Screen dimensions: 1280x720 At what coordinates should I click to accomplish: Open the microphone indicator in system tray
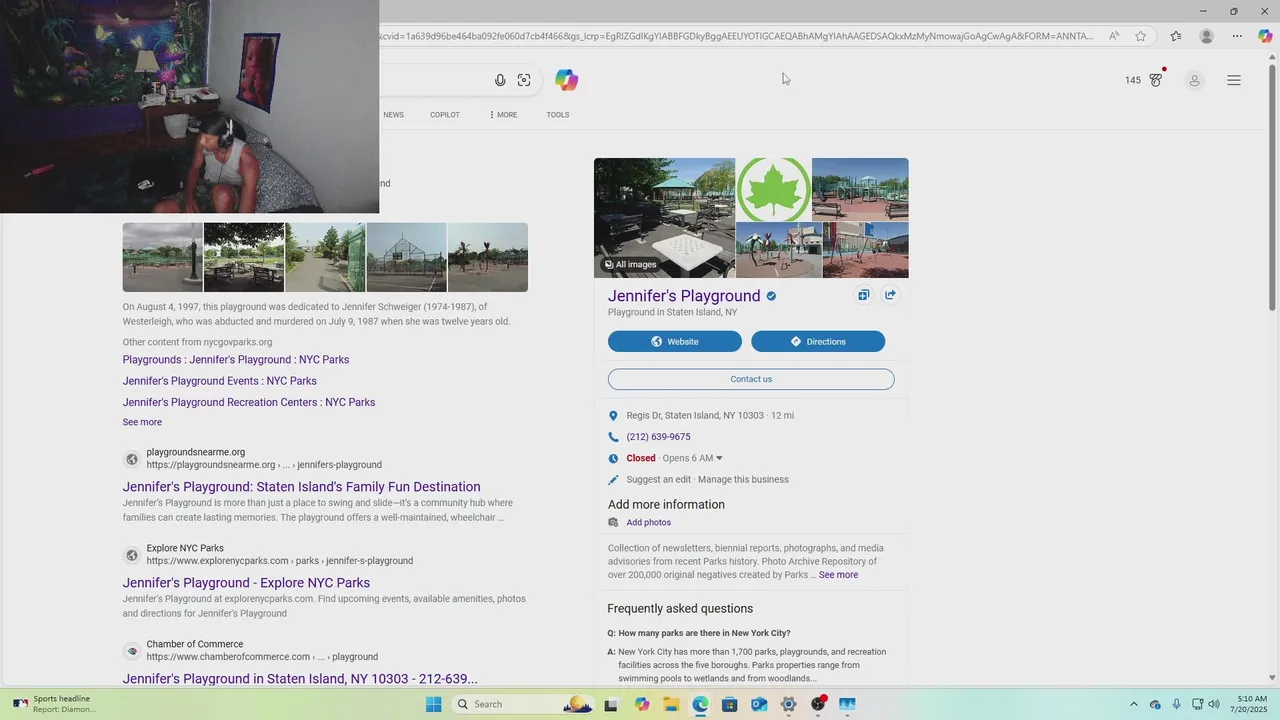point(1176,704)
